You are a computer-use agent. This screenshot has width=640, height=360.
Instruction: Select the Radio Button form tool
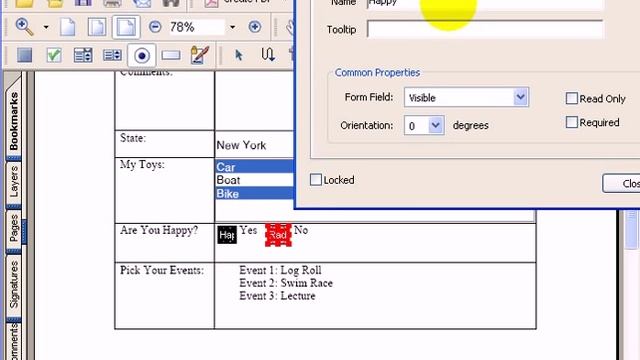pyautogui.click(x=142, y=55)
